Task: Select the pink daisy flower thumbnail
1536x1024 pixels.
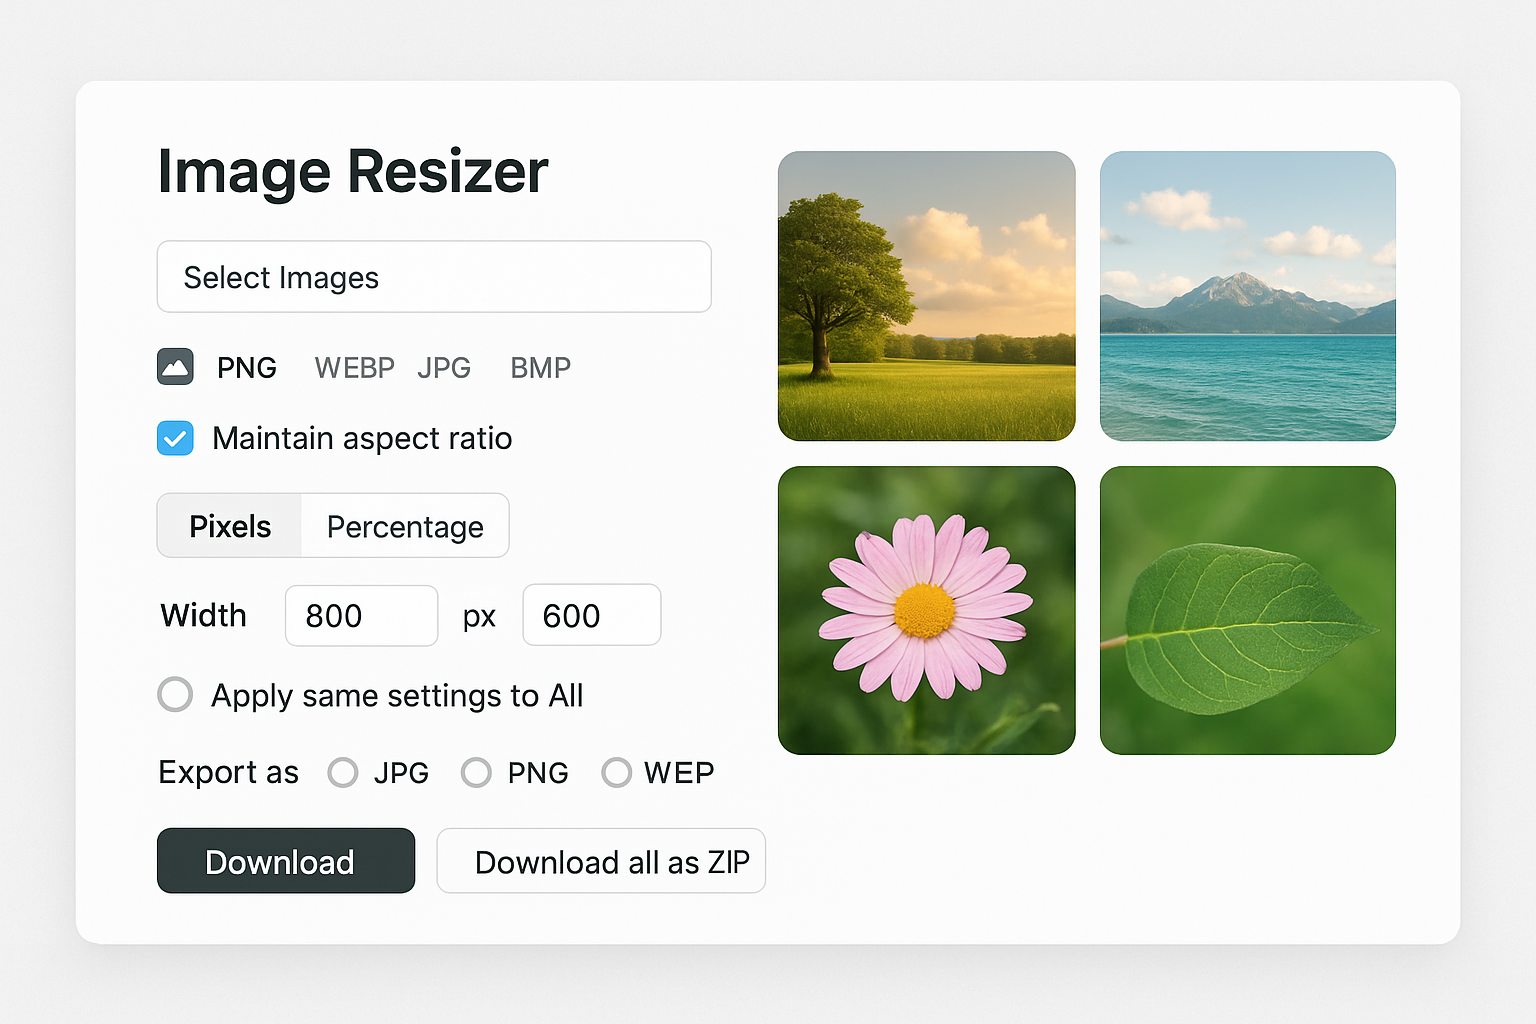Action: point(926,610)
